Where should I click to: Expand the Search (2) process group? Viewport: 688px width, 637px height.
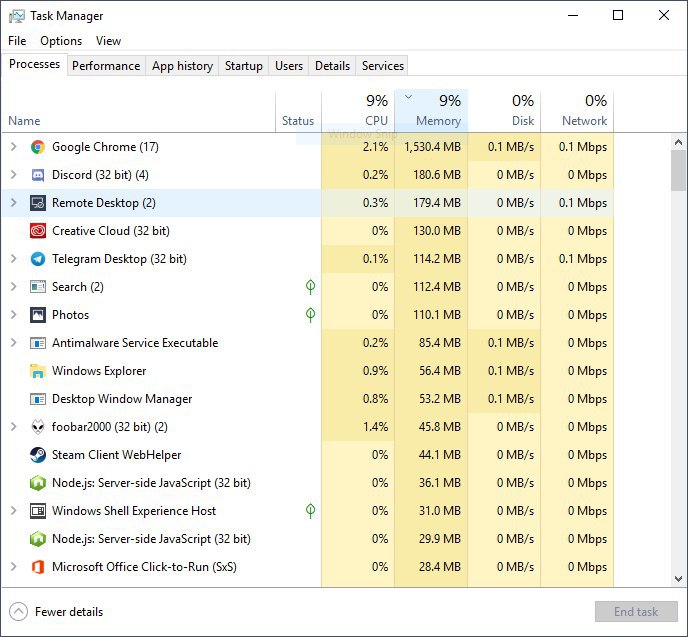(x=14, y=286)
